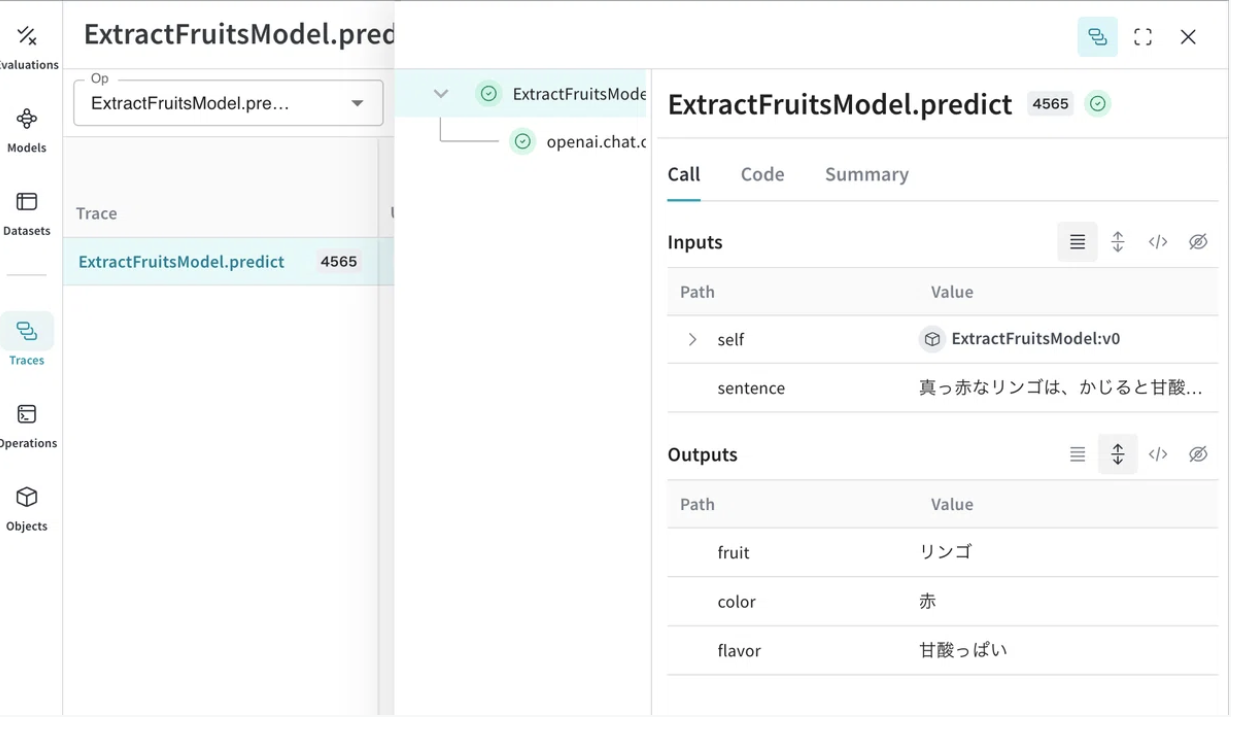This screenshot has height=746, width=1234.
Task: Open the Operations sidebar section
Action: [x=28, y=425]
